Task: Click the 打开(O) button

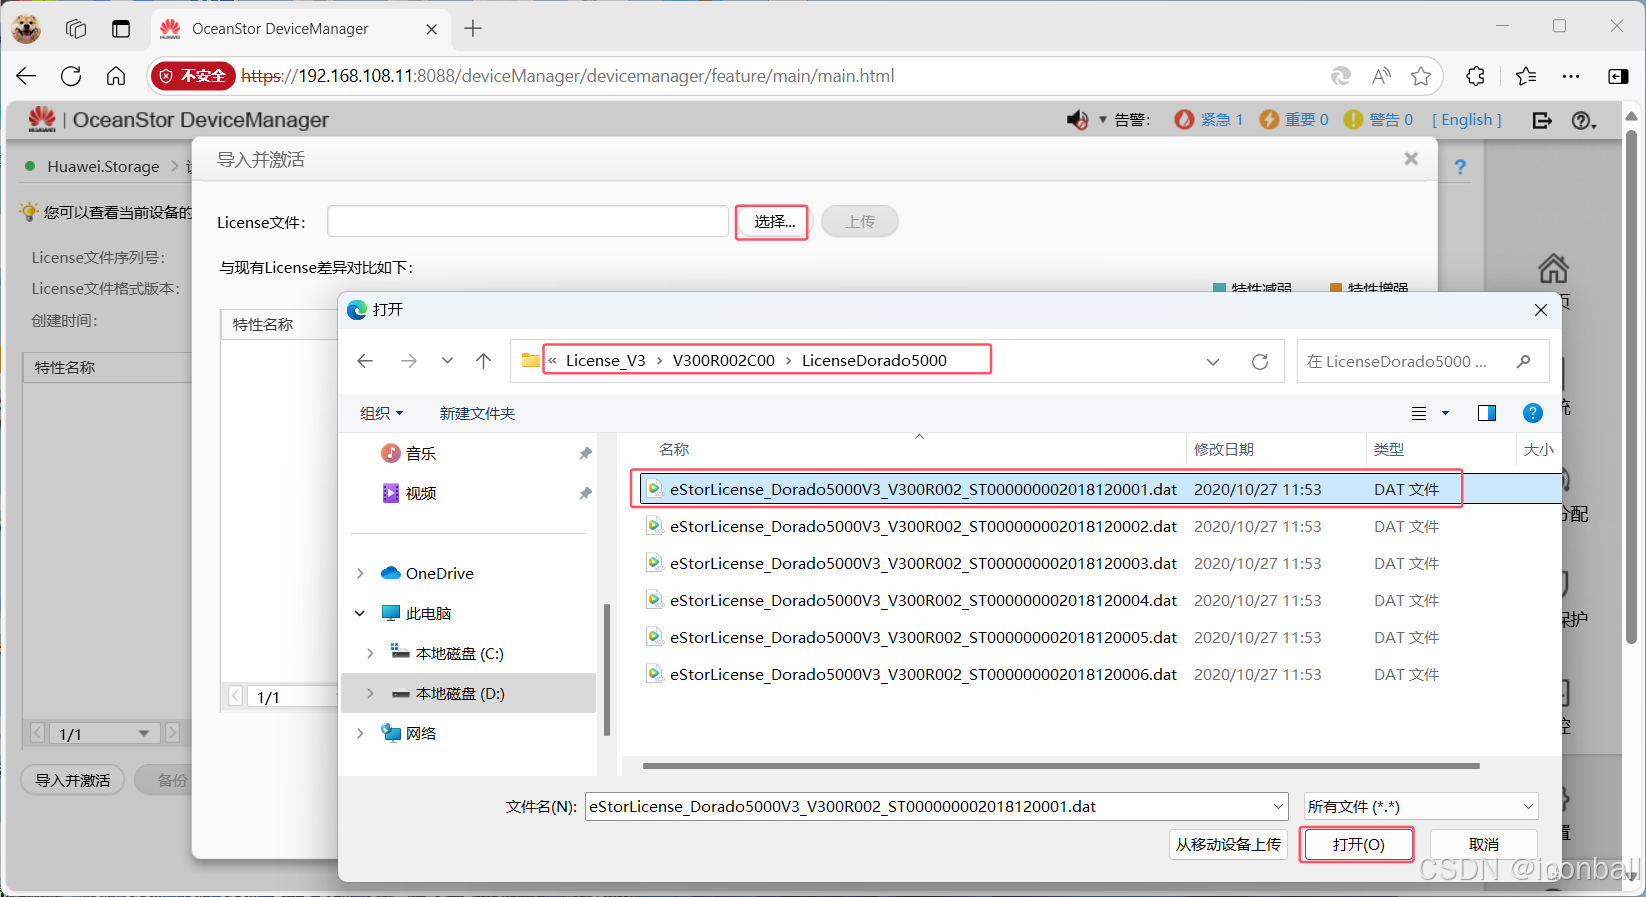Action: pyautogui.click(x=1358, y=844)
